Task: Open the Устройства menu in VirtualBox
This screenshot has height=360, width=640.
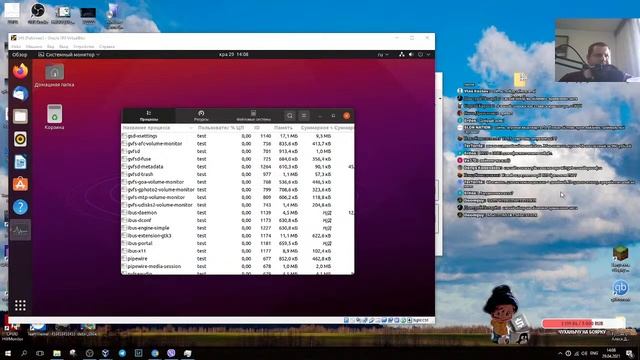Action: pos(84,47)
